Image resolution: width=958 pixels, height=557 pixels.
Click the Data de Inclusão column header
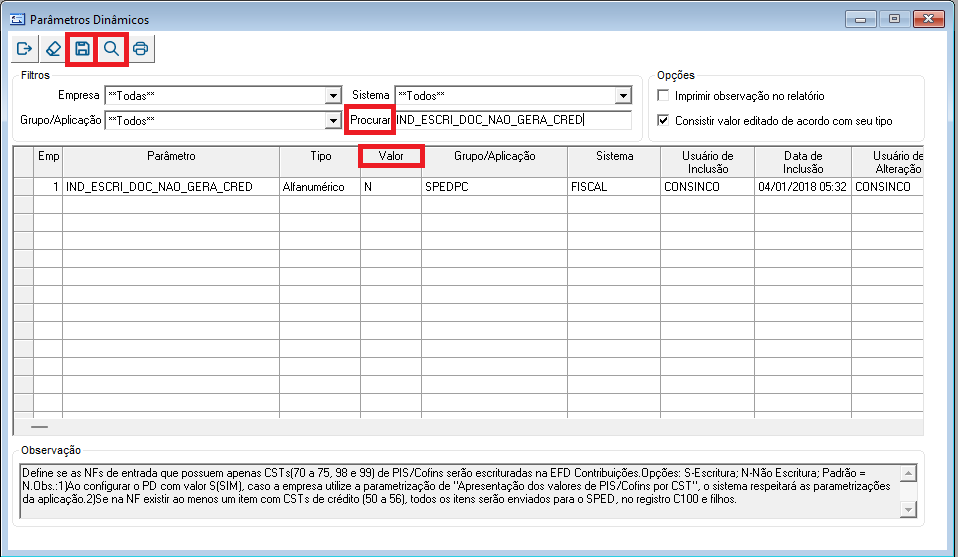click(x=803, y=162)
